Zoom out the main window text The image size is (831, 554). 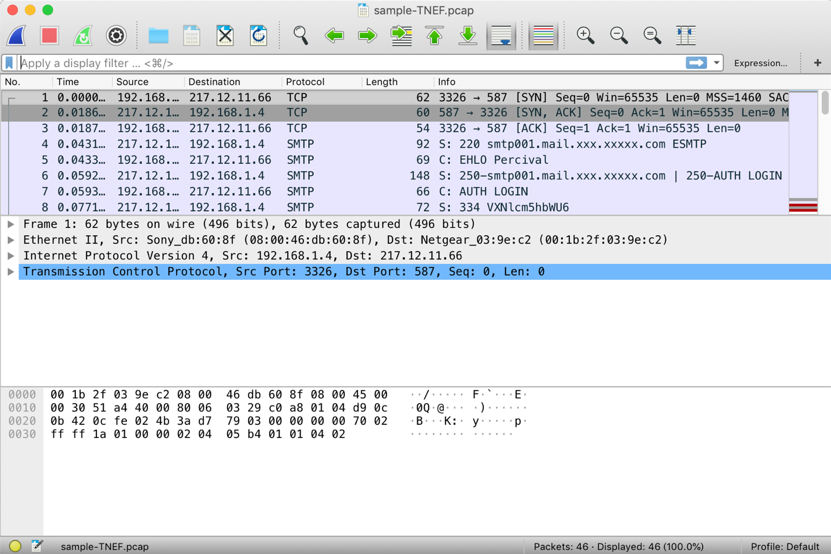[619, 36]
